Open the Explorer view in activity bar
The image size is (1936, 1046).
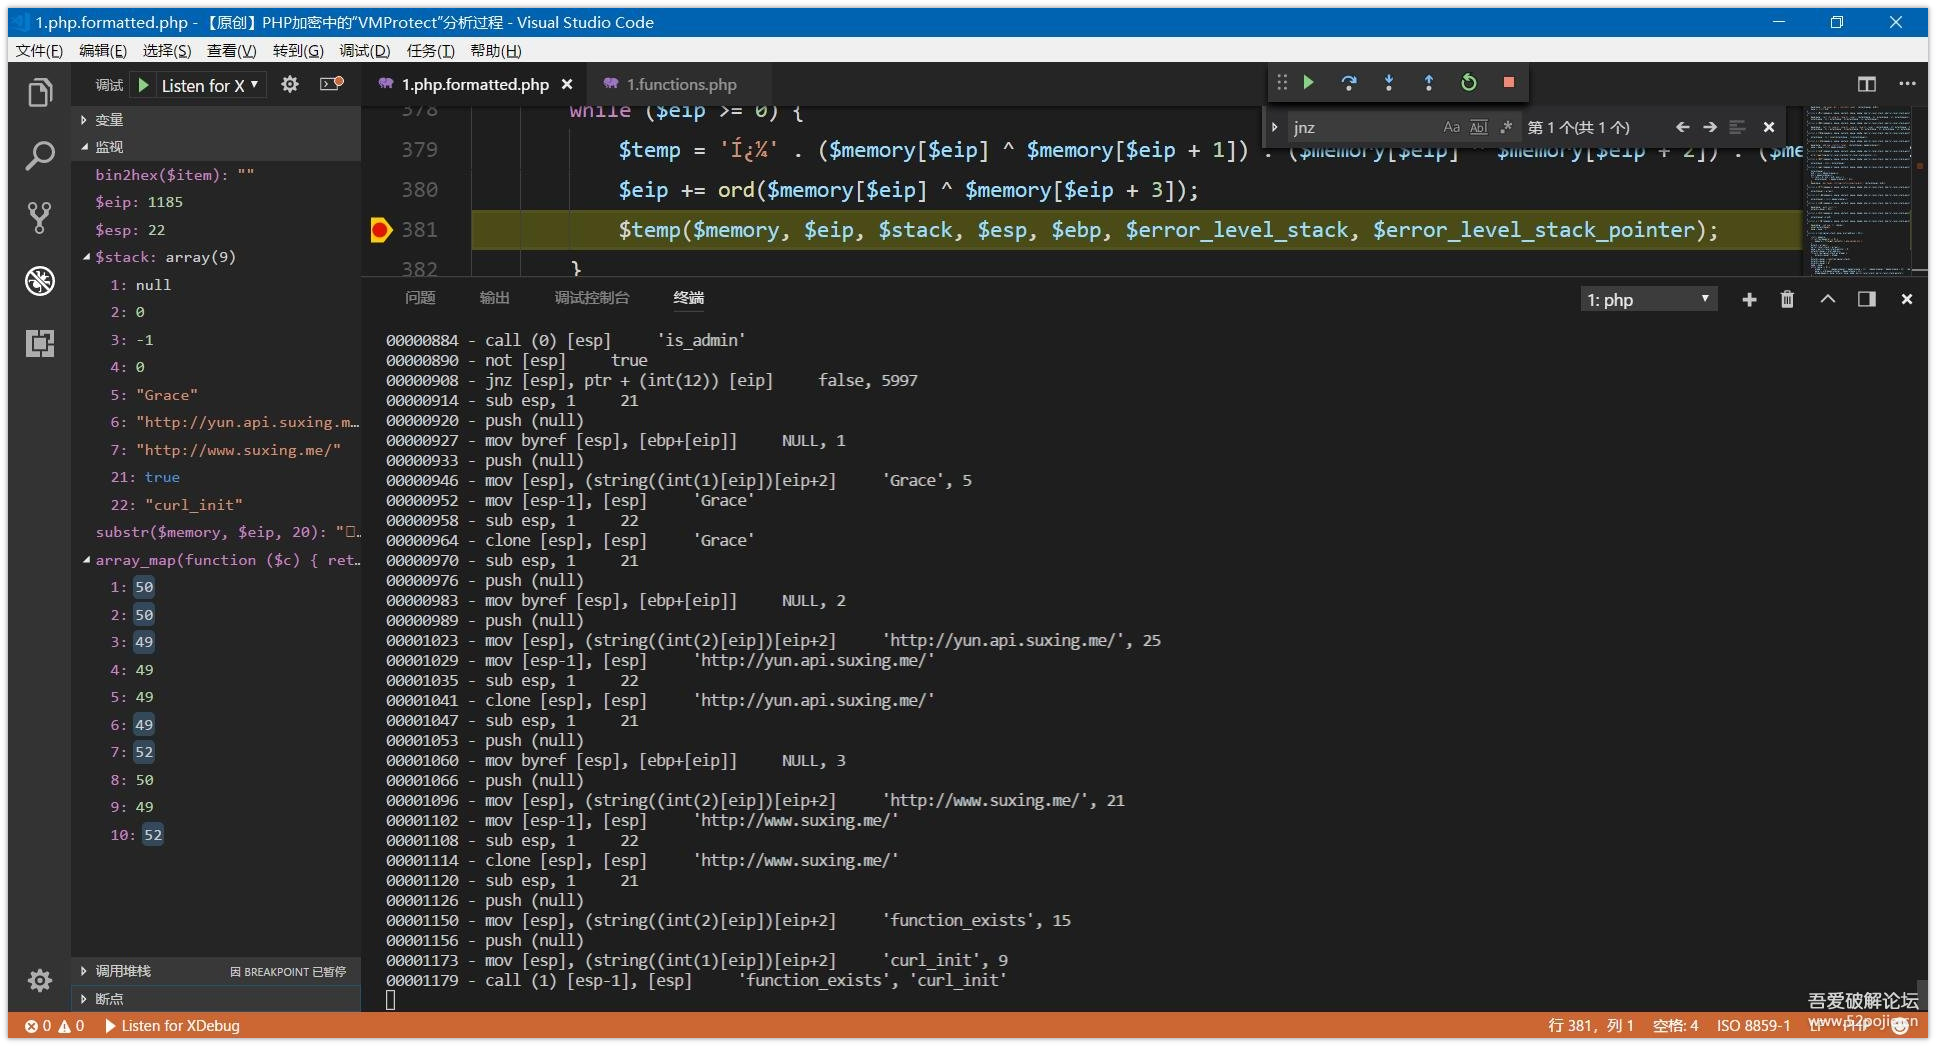(40, 93)
